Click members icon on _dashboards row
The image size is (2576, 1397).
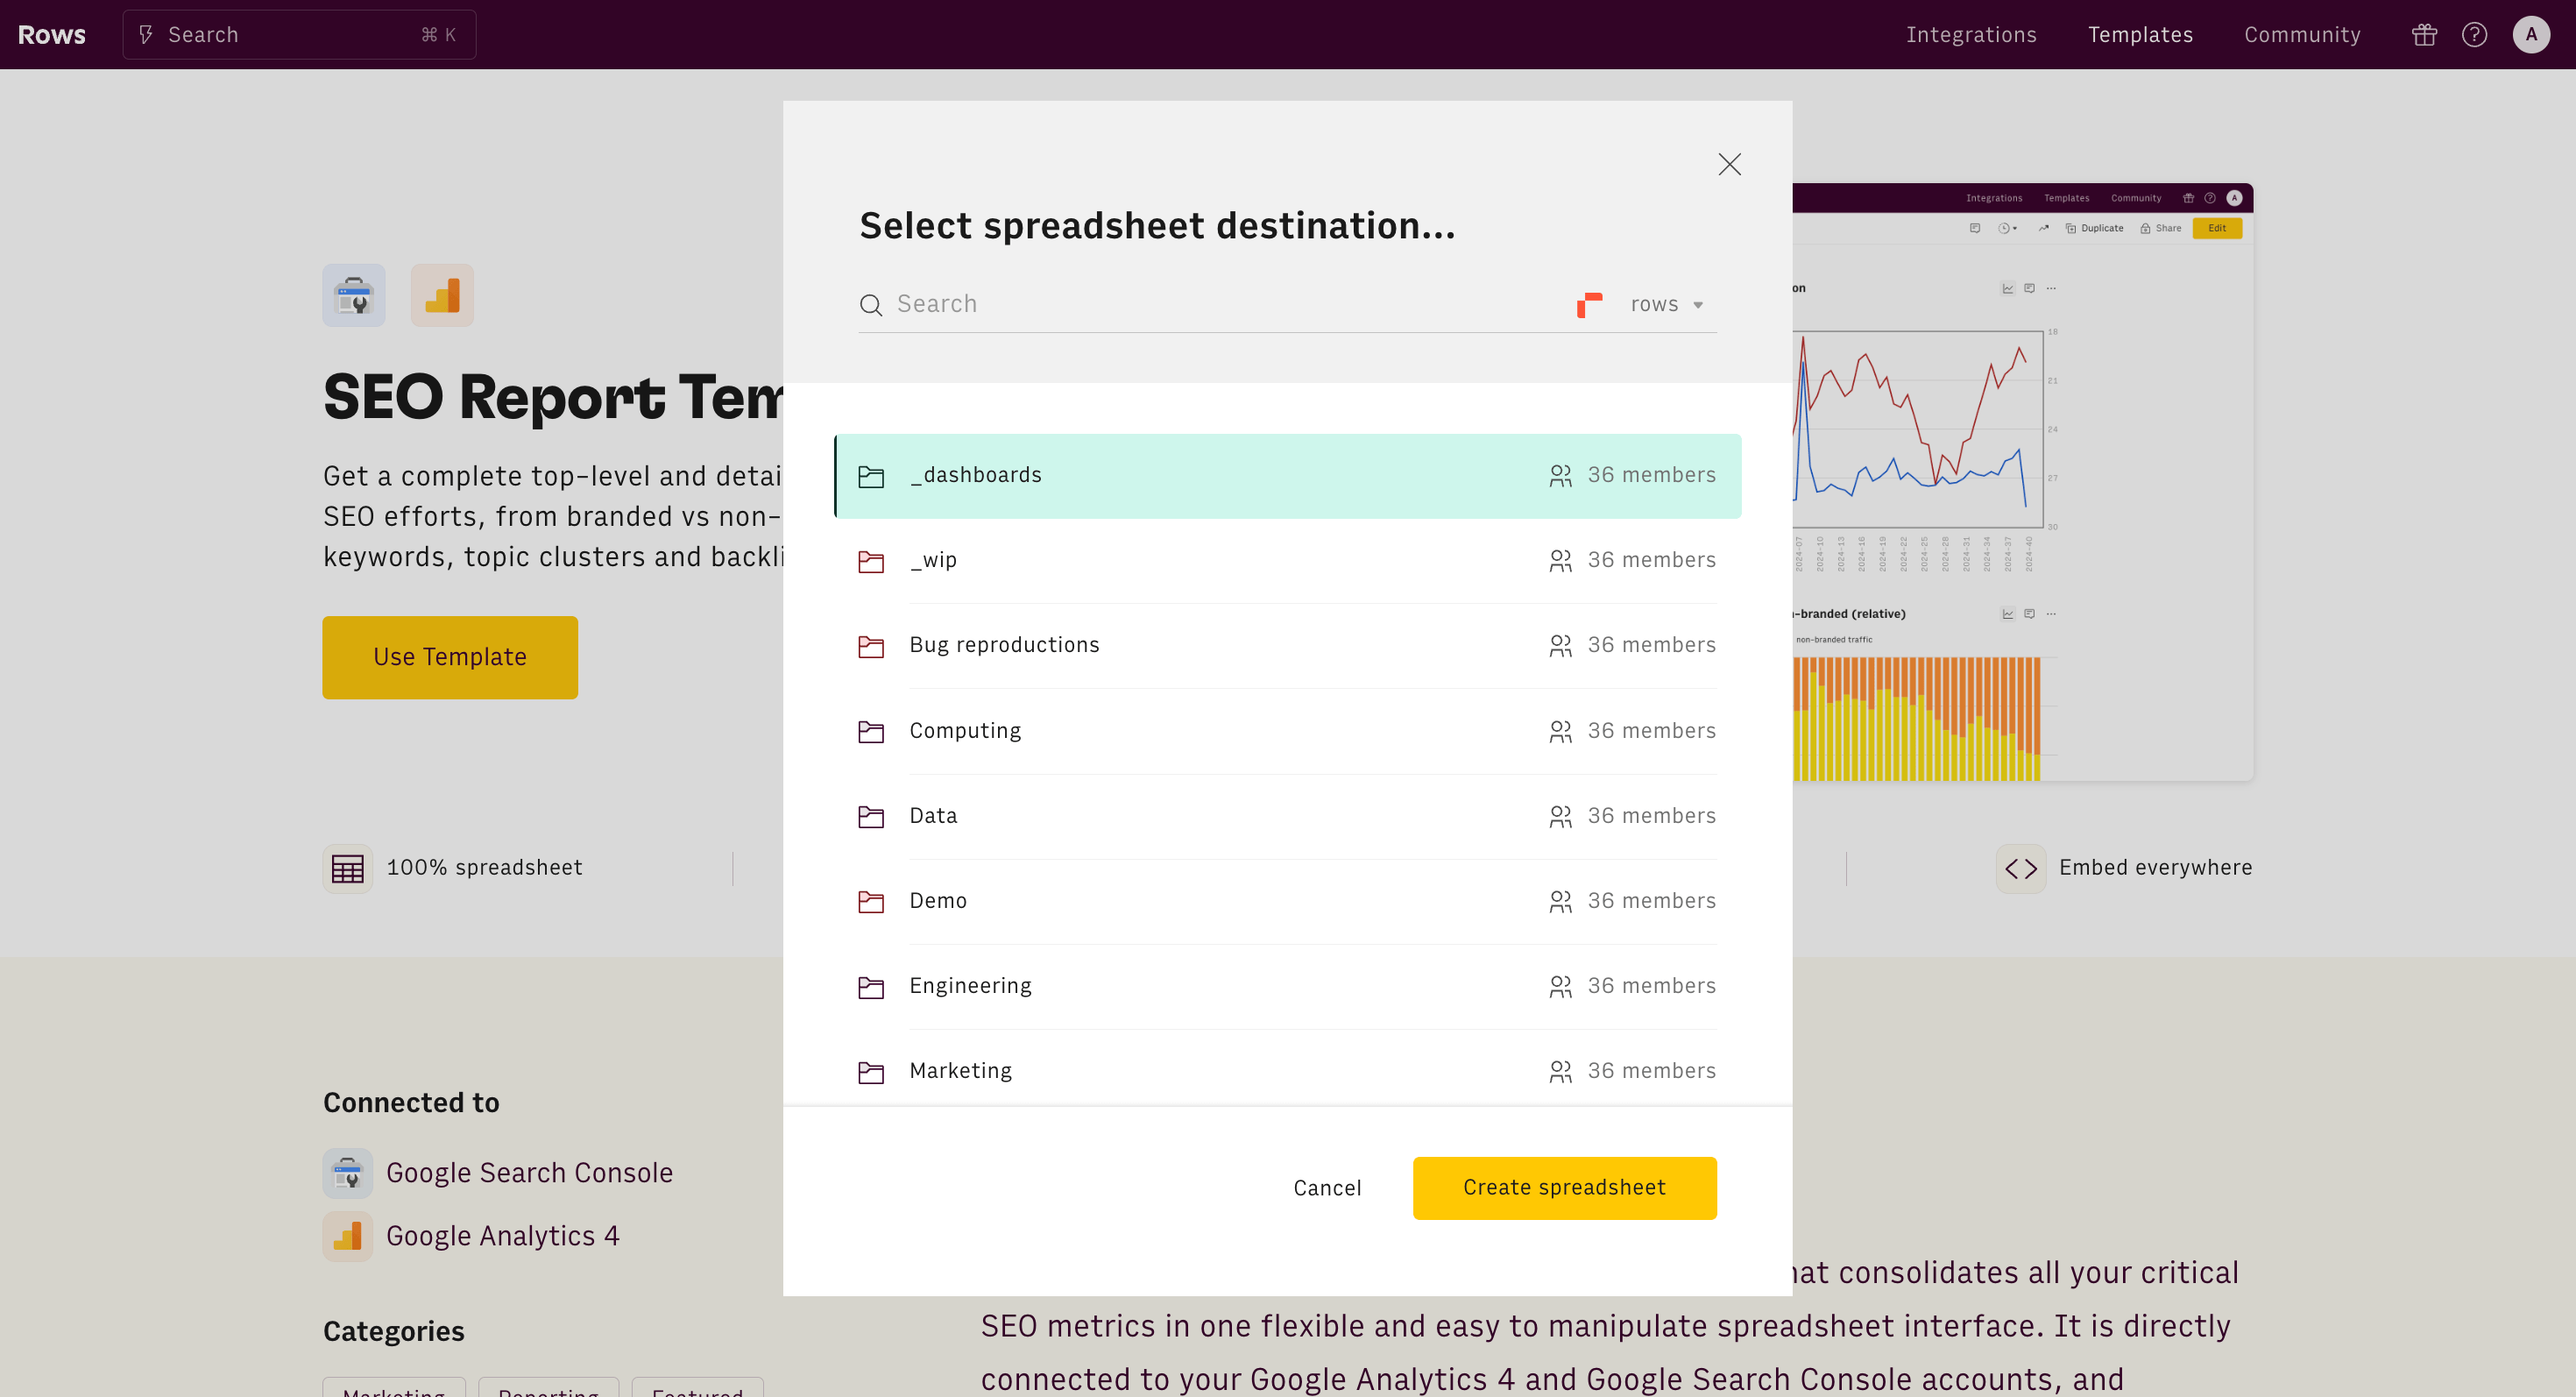[1560, 476]
